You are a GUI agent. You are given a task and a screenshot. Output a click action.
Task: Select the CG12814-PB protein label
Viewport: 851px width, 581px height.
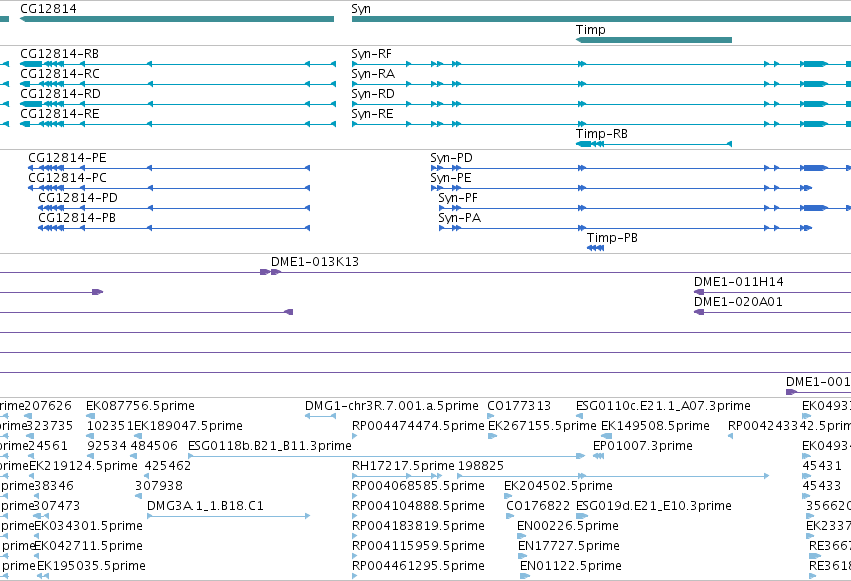[77, 218]
